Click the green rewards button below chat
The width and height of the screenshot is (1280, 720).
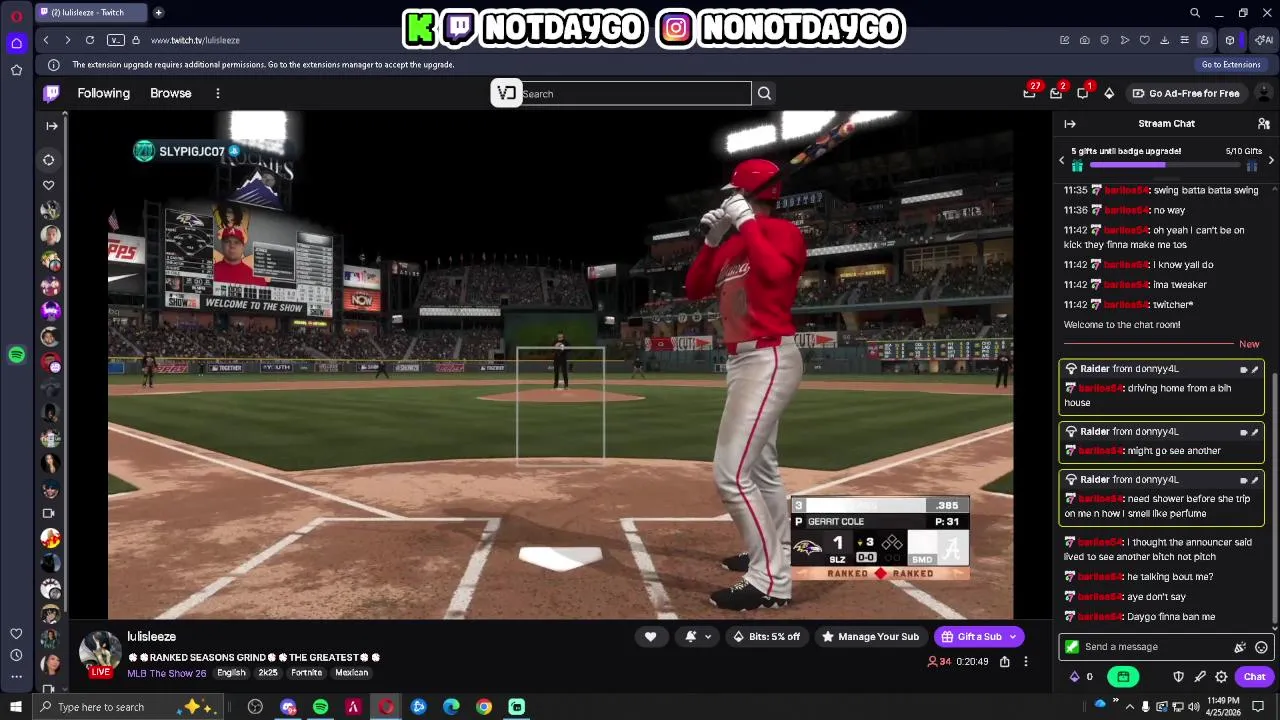[1123, 677]
